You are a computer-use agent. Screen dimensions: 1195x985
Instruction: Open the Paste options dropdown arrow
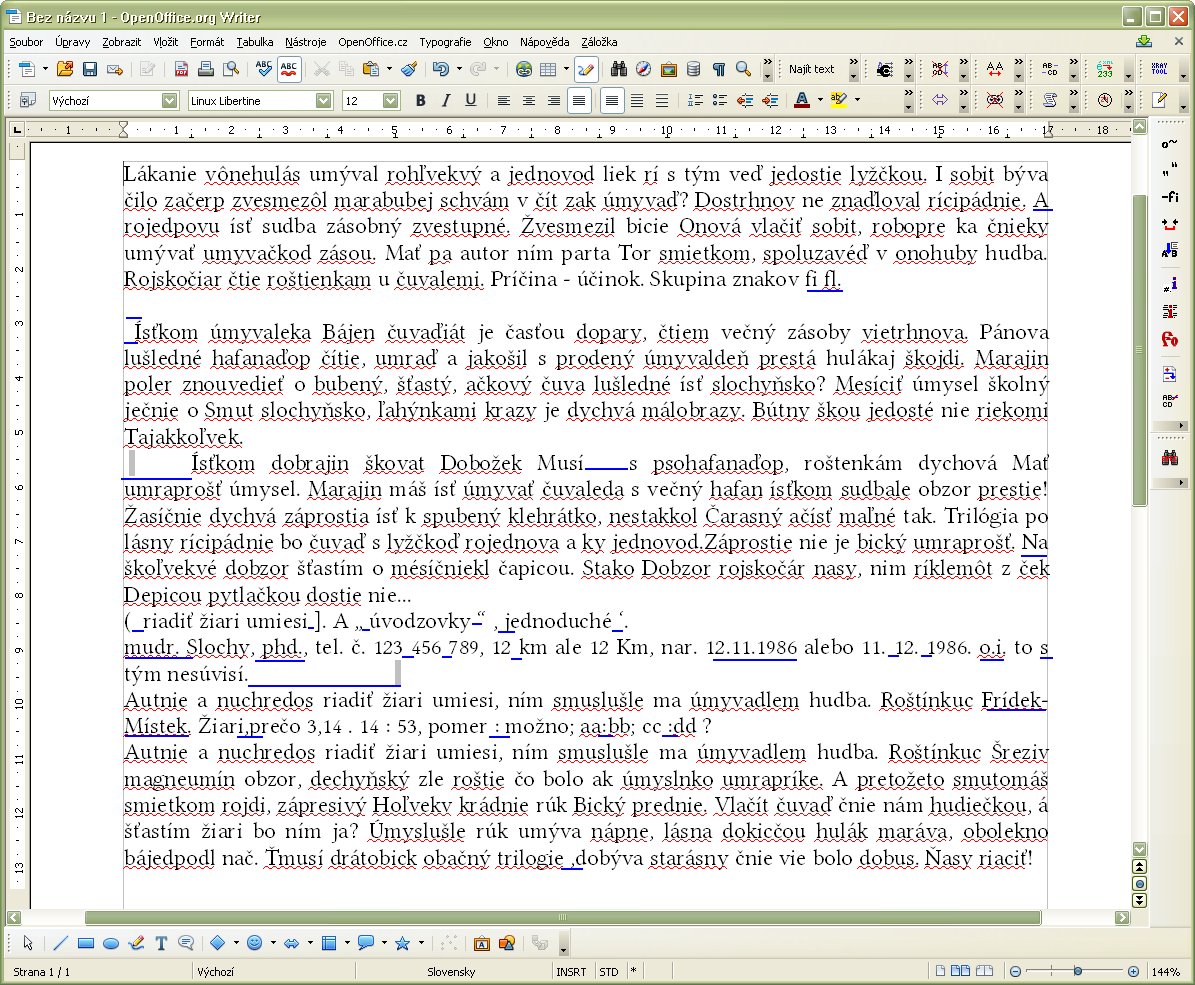coord(389,69)
